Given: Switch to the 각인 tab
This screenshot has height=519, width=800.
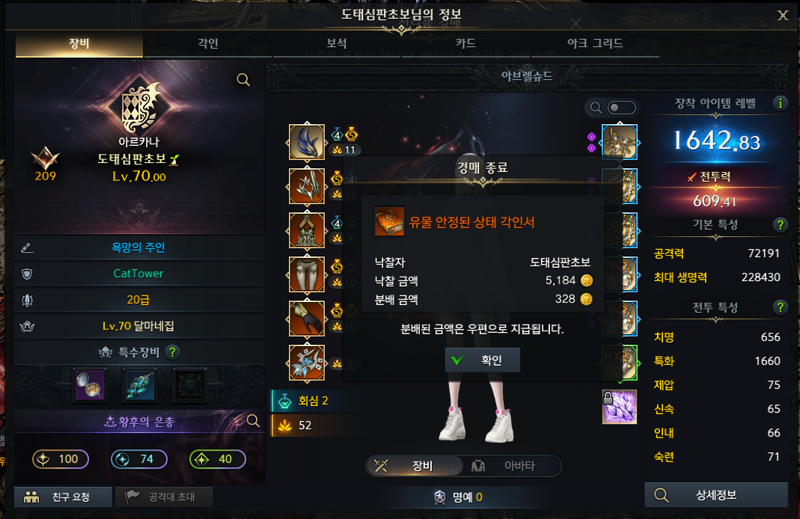Looking at the screenshot, I should point(208,44).
